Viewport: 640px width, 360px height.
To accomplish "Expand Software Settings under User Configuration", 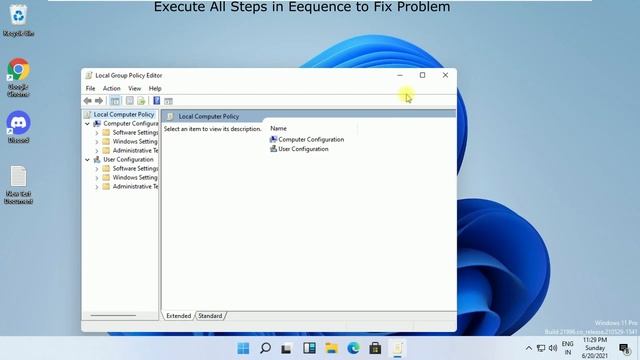I will (97, 169).
